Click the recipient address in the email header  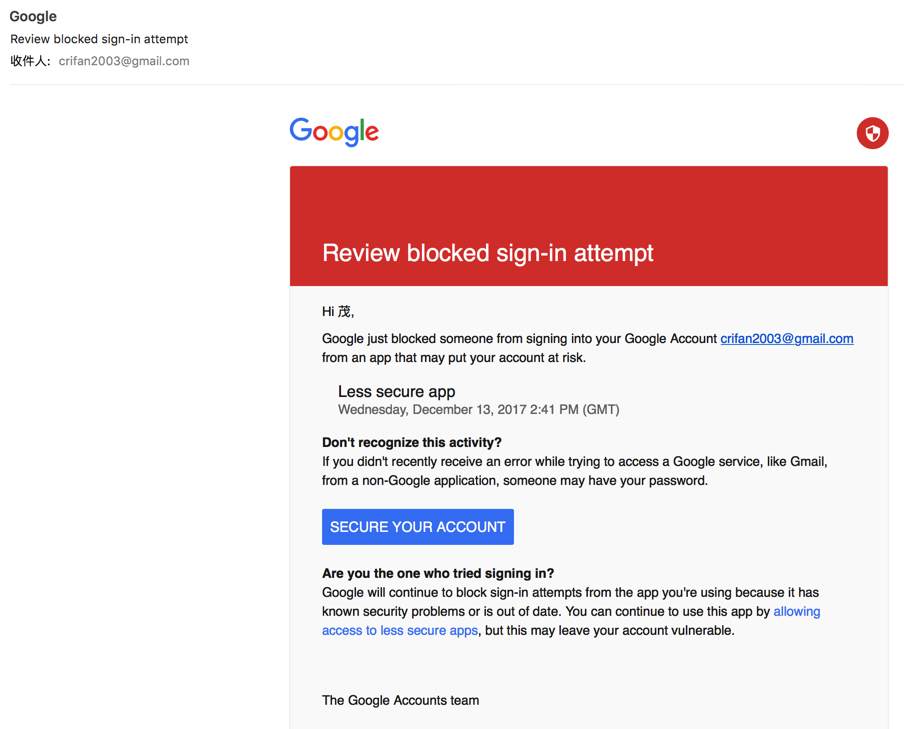[x=124, y=61]
